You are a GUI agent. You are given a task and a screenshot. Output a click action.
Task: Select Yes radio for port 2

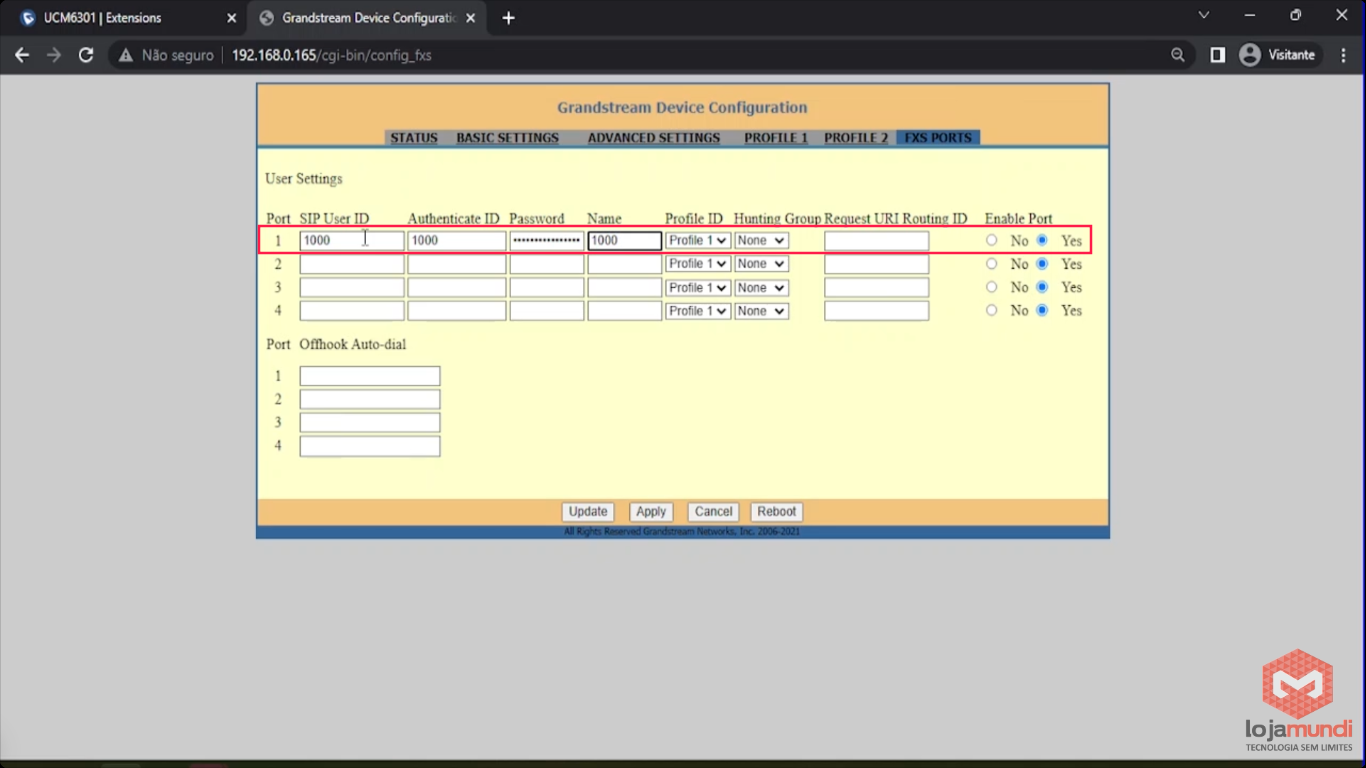coord(1042,264)
